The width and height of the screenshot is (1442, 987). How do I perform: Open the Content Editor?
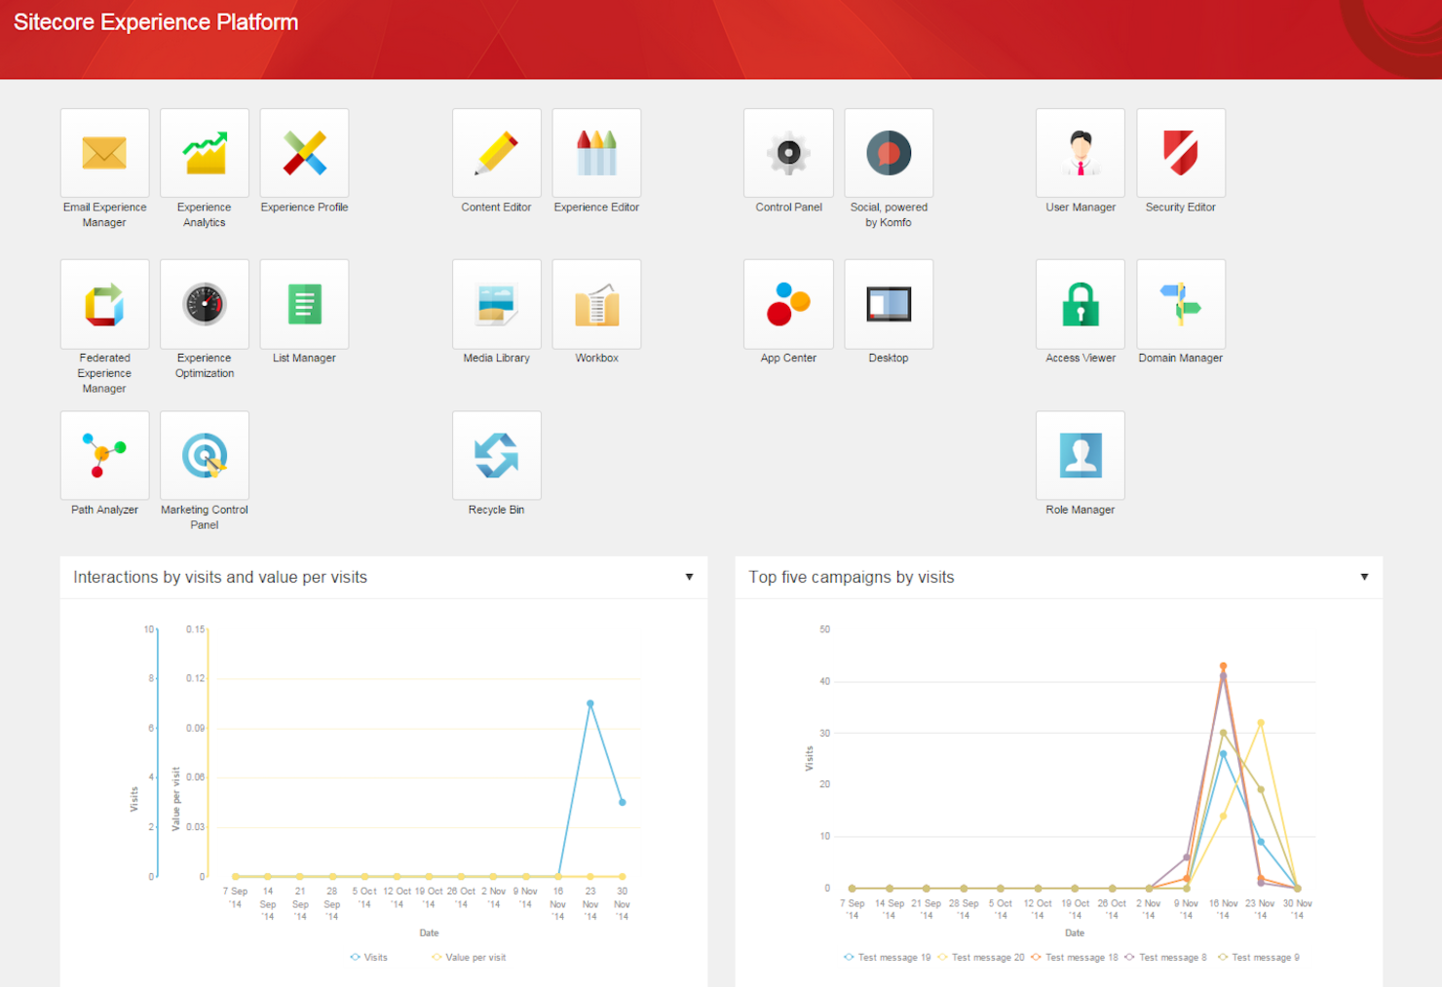(x=496, y=153)
